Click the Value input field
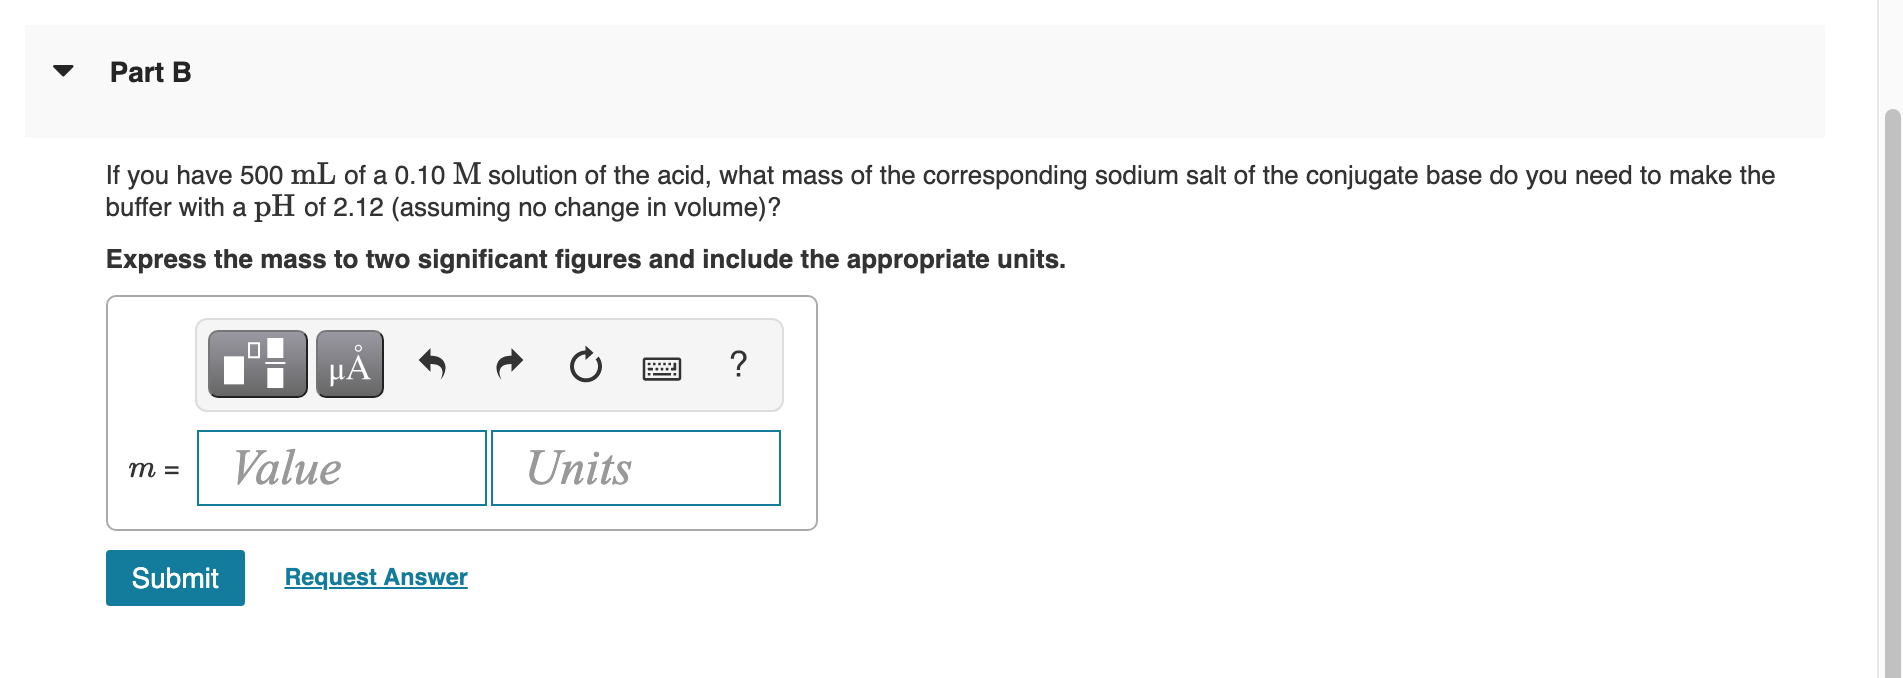This screenshot has width=1903, height=678. [x=341, y=468]
